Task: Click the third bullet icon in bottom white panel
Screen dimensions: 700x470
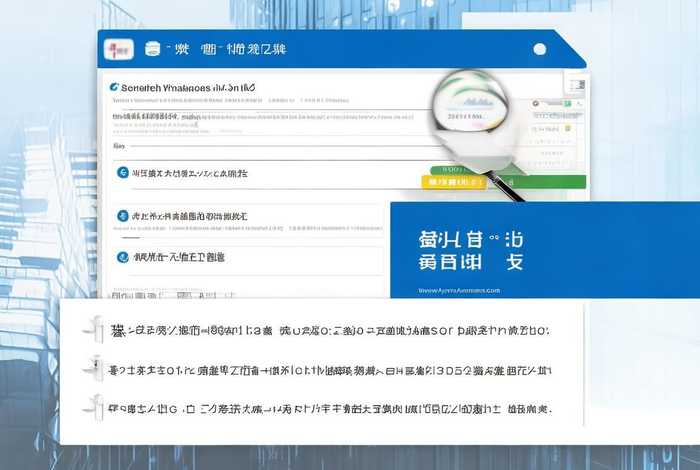Action: (95, 408)
